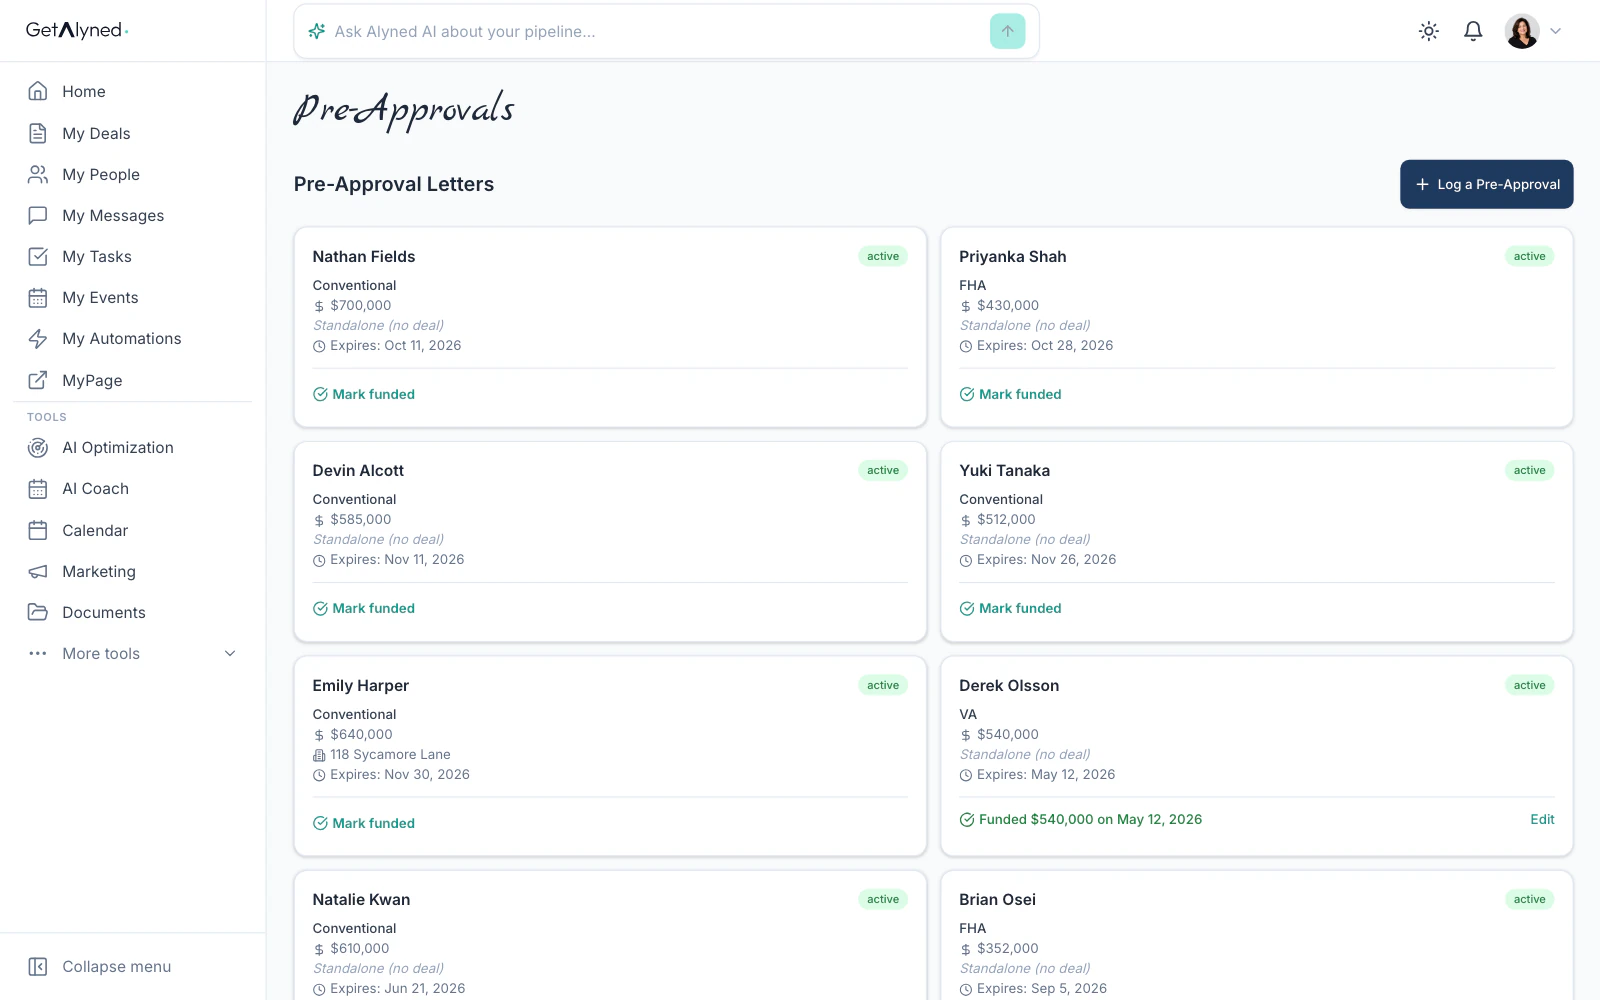This screenshot has height=1000, width=1600.
Task: Open AI Optimization target icon
Action: pyautogui.click(x=38, y=447)
